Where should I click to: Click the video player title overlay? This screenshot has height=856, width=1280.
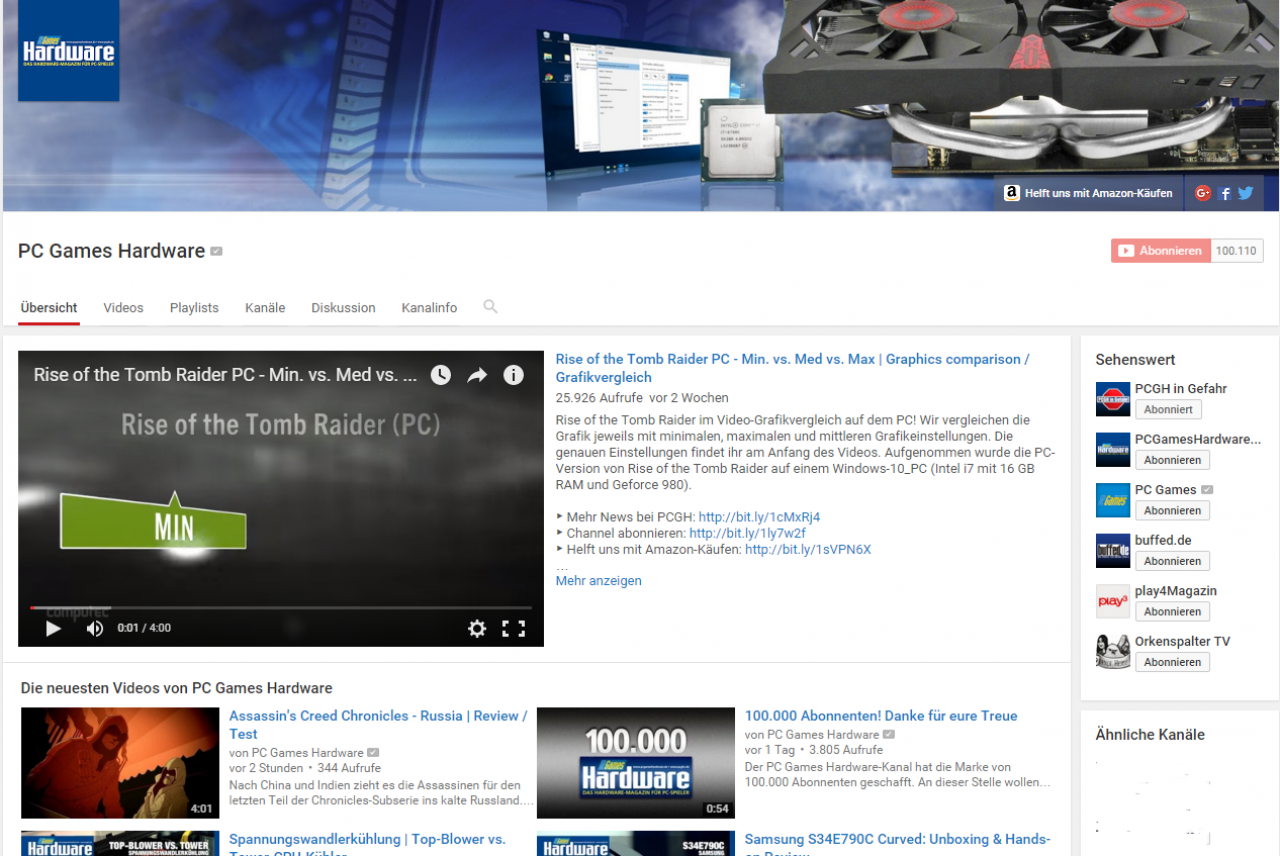coord(226,375)
